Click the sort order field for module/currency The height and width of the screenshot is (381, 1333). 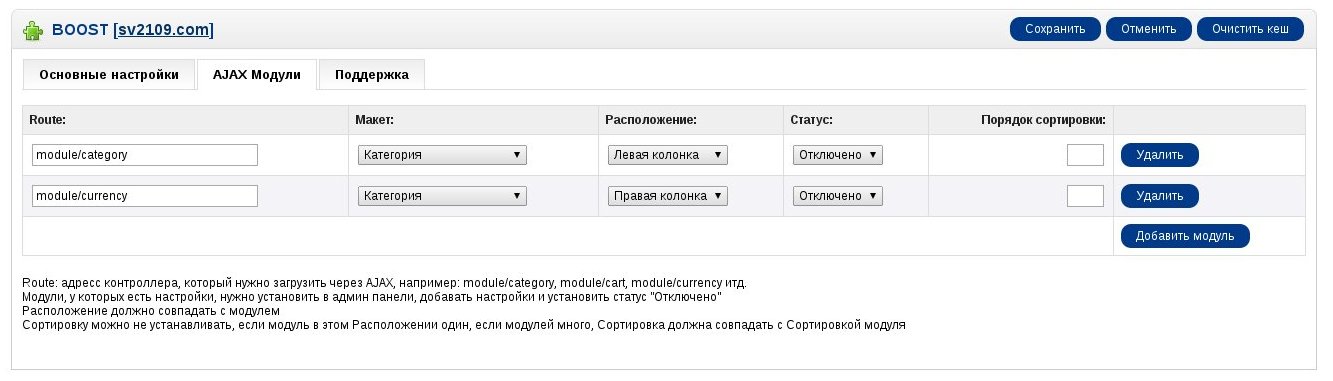click(1085, 196)
